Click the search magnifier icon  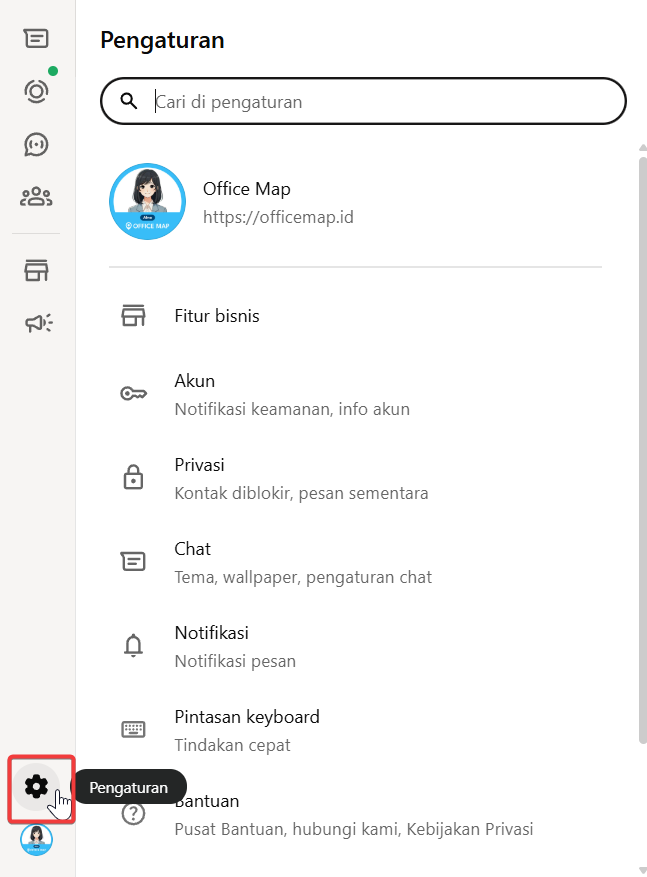tap(128, 101)
